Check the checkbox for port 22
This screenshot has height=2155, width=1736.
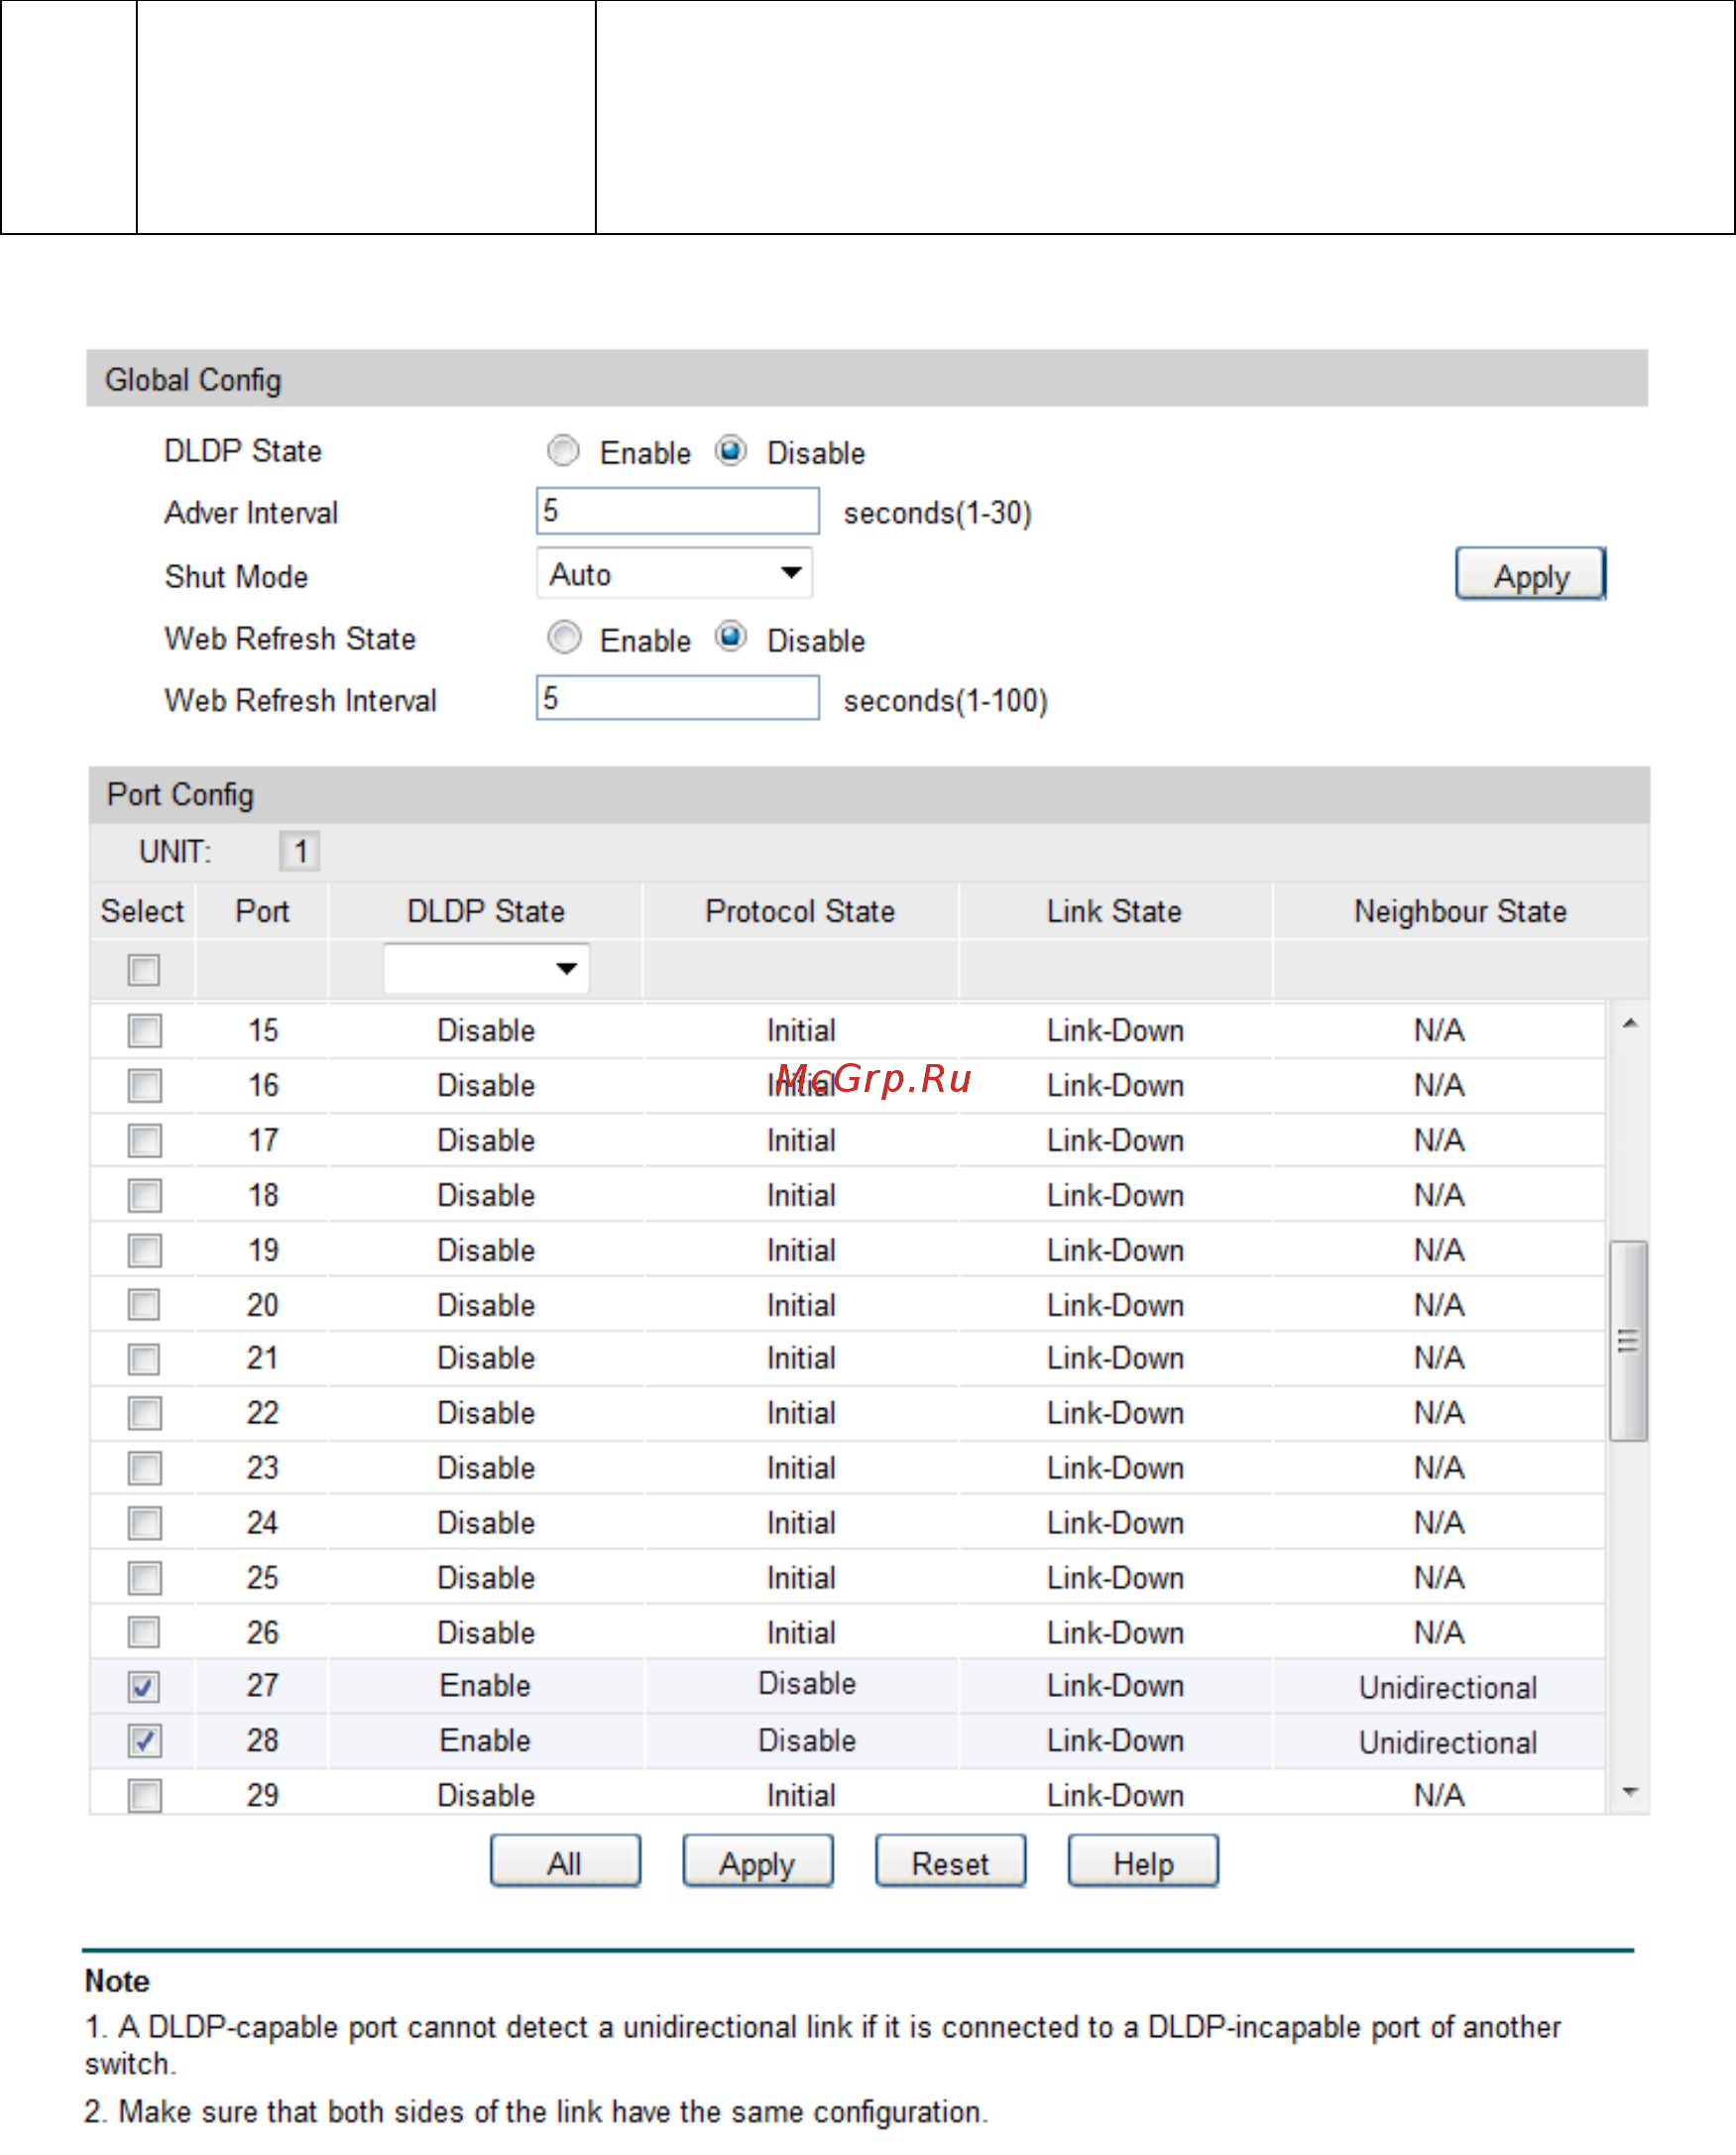click(x=145, y=1414)
